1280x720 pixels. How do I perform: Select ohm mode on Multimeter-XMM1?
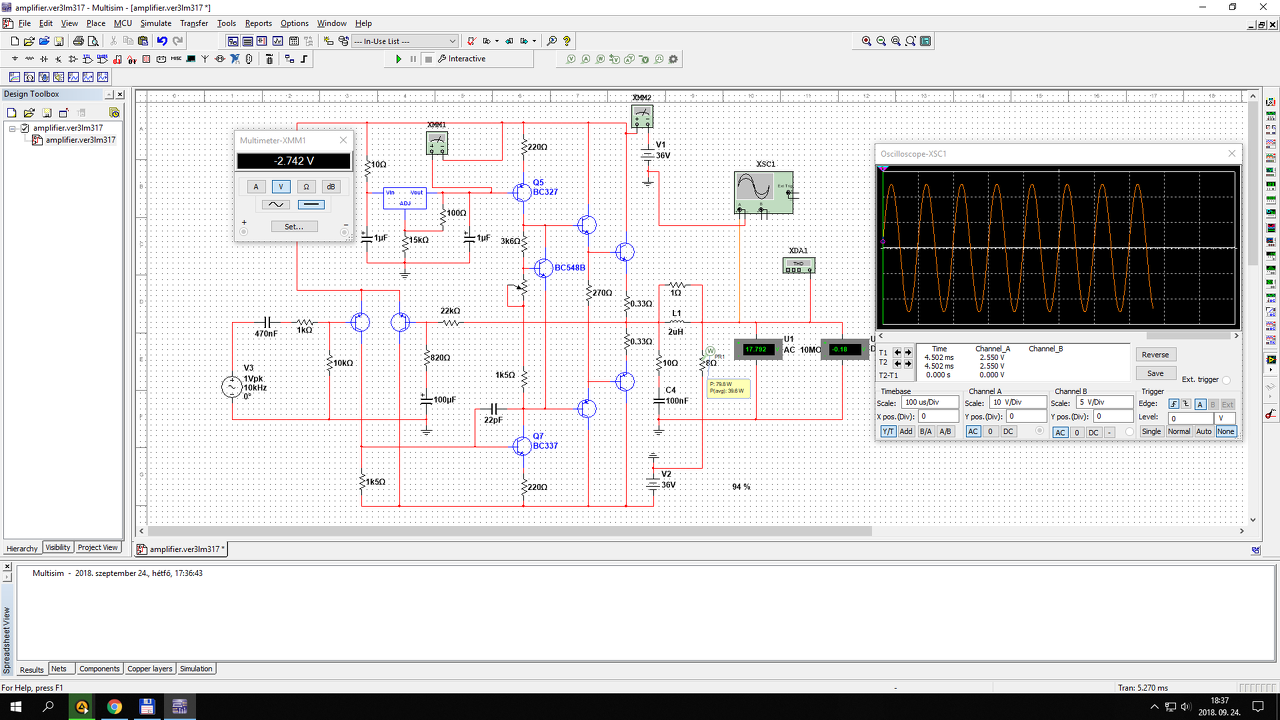pyautogui.click(x=306, y=187)
